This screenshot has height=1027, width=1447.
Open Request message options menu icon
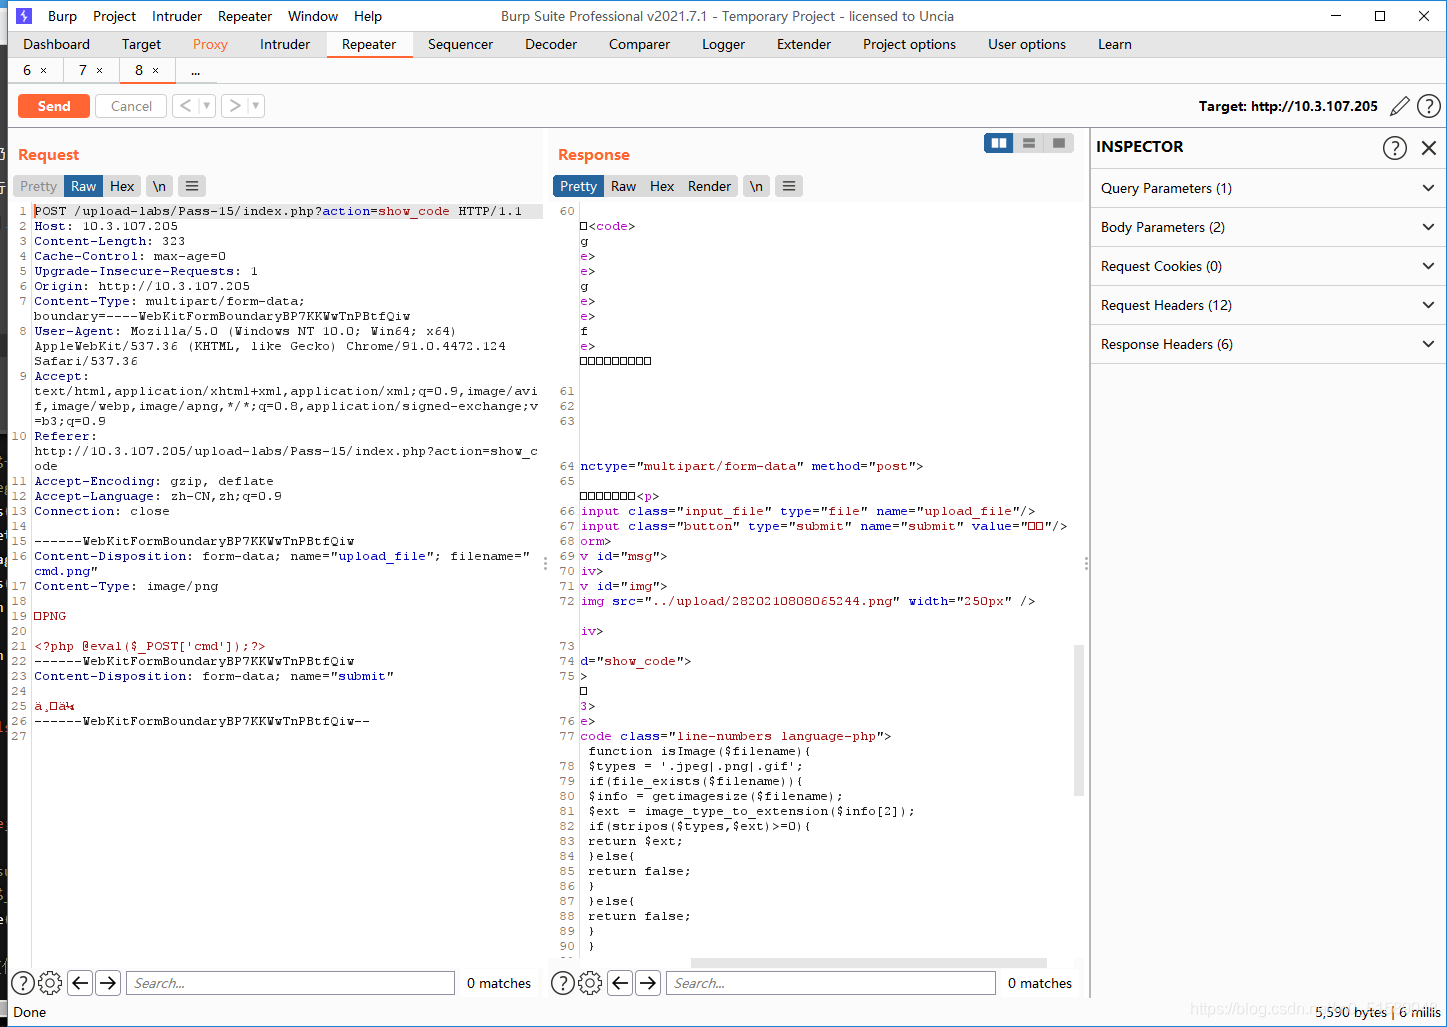click(x=192, y=186)
